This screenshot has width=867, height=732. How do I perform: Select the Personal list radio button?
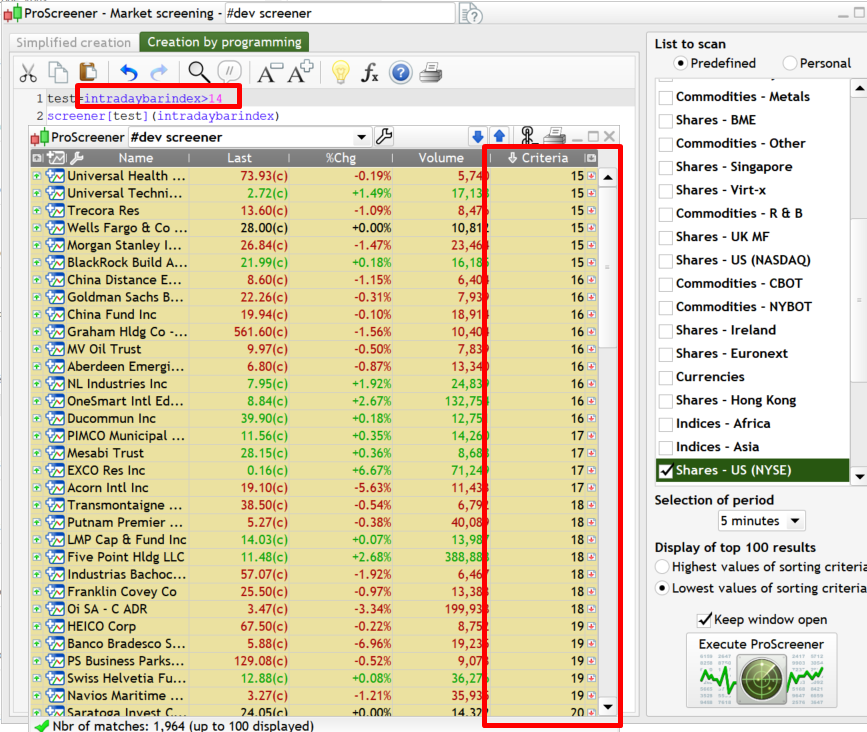(790, 63)
